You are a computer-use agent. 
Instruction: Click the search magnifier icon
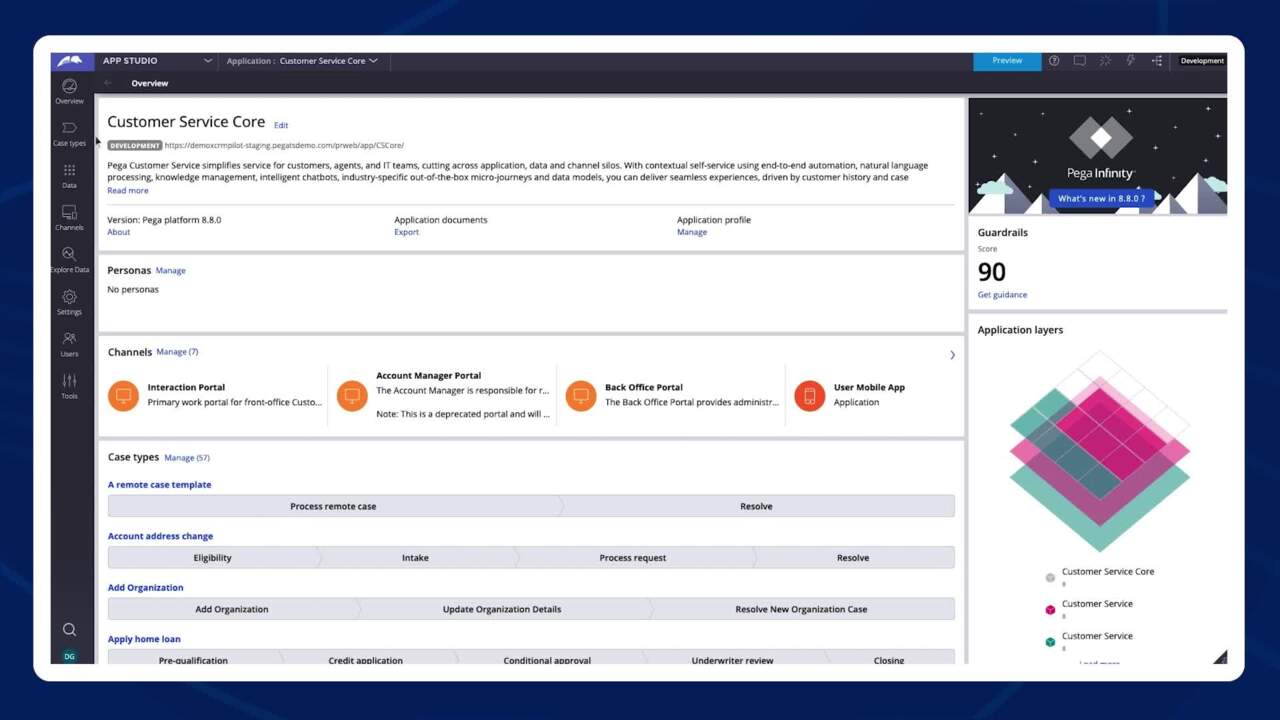(69, 629)
